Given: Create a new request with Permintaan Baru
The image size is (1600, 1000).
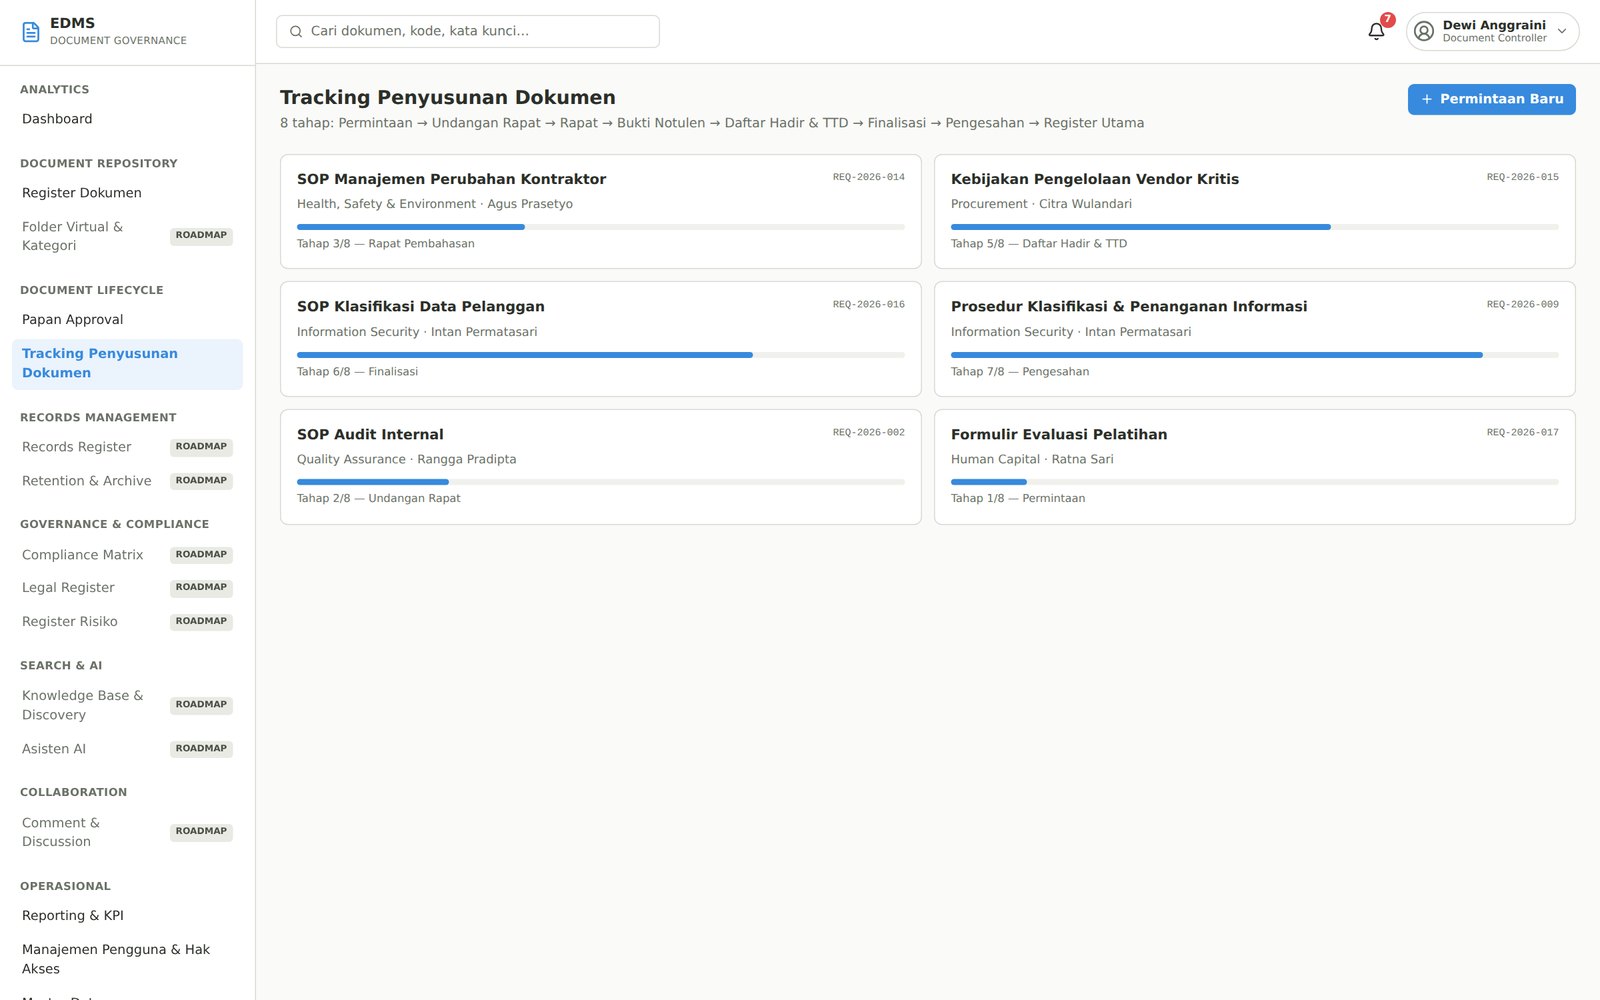Looking at the screenshot, I should [x=1491, y=99].
